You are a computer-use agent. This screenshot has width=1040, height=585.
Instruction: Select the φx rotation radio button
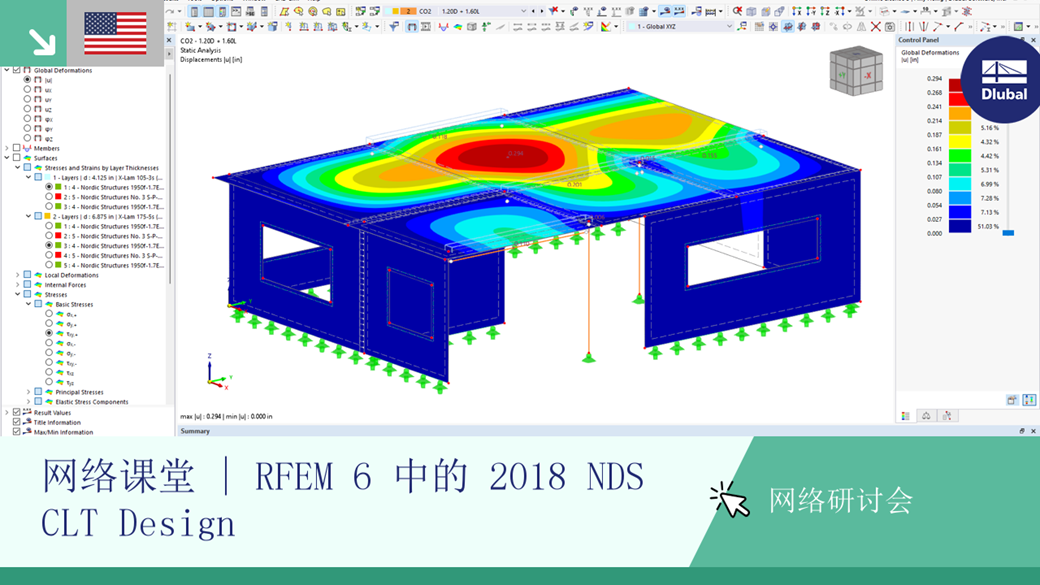pyautogui.click(x=27, y=119)
